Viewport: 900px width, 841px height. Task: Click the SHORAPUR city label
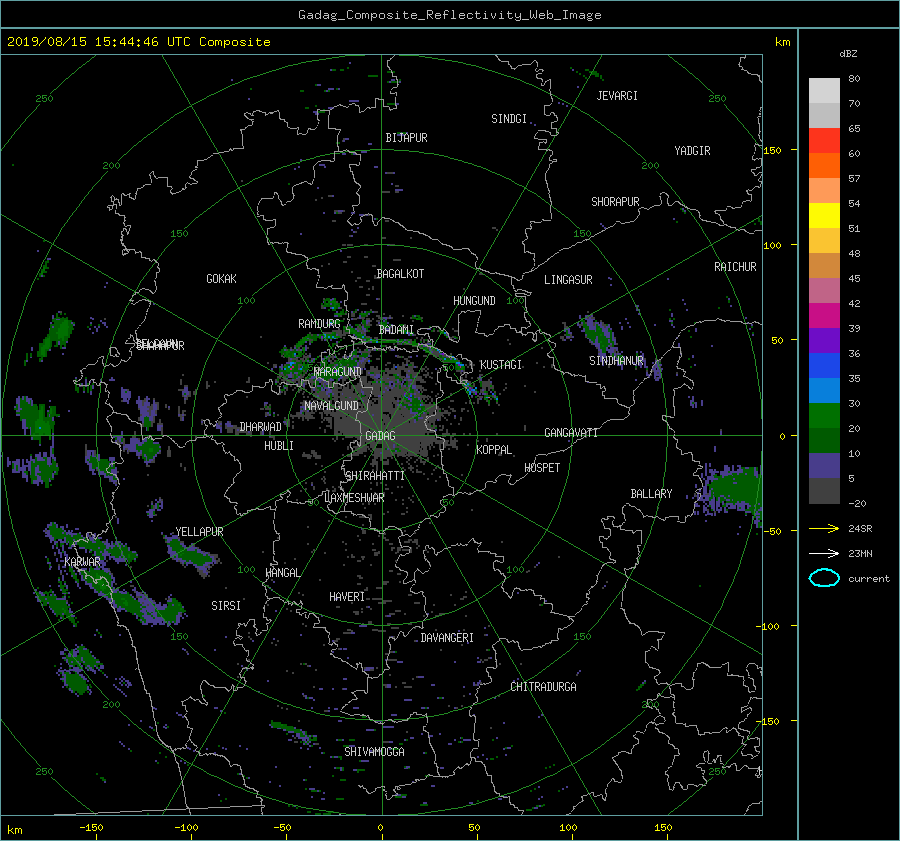point(615,201)
